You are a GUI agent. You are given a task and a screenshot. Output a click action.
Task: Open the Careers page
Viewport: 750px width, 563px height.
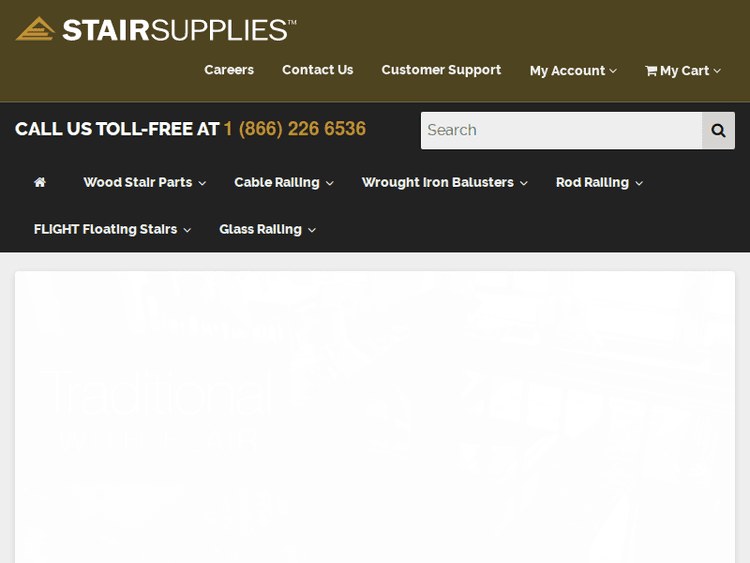229,70
